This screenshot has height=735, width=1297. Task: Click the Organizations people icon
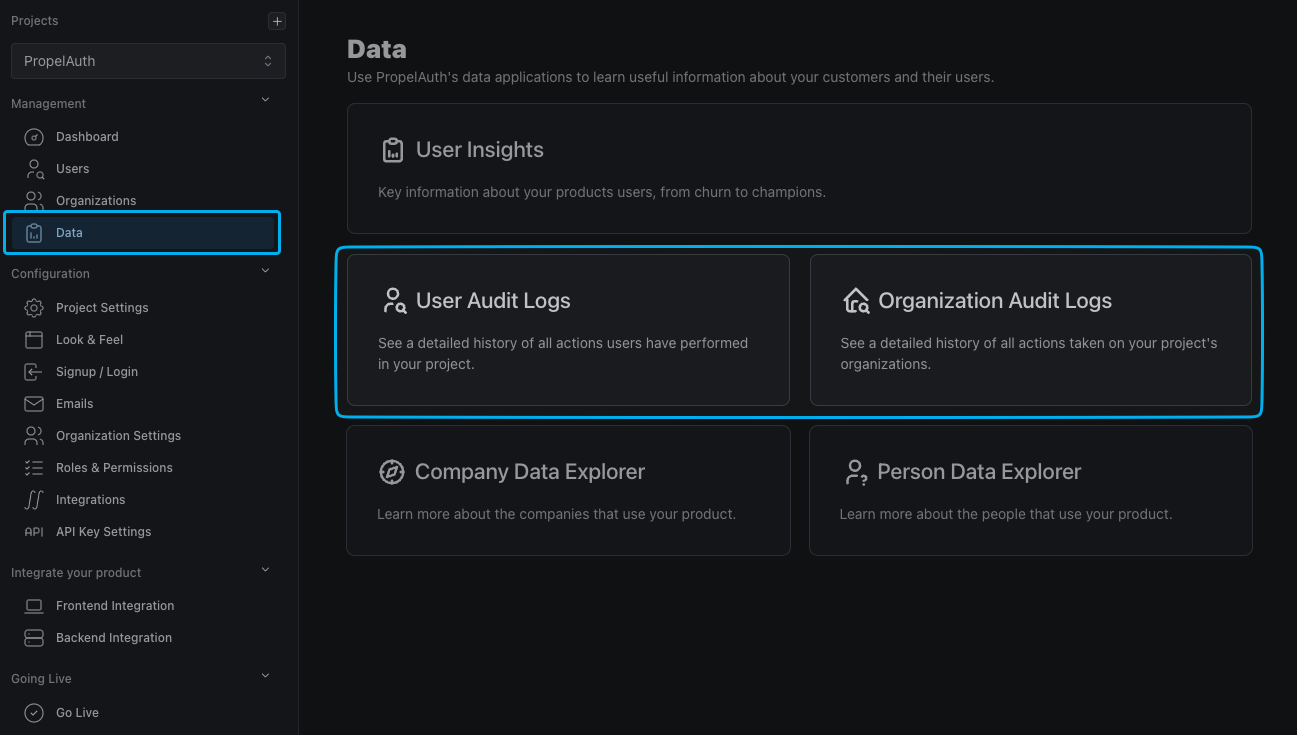34,201
